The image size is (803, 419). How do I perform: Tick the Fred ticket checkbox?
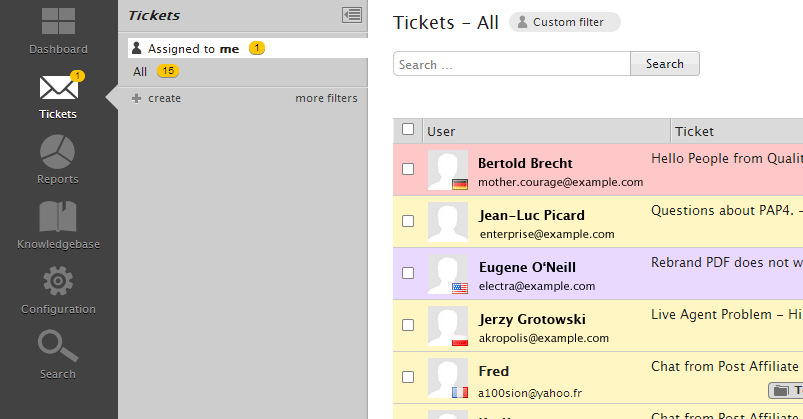[x=408, y=377]
